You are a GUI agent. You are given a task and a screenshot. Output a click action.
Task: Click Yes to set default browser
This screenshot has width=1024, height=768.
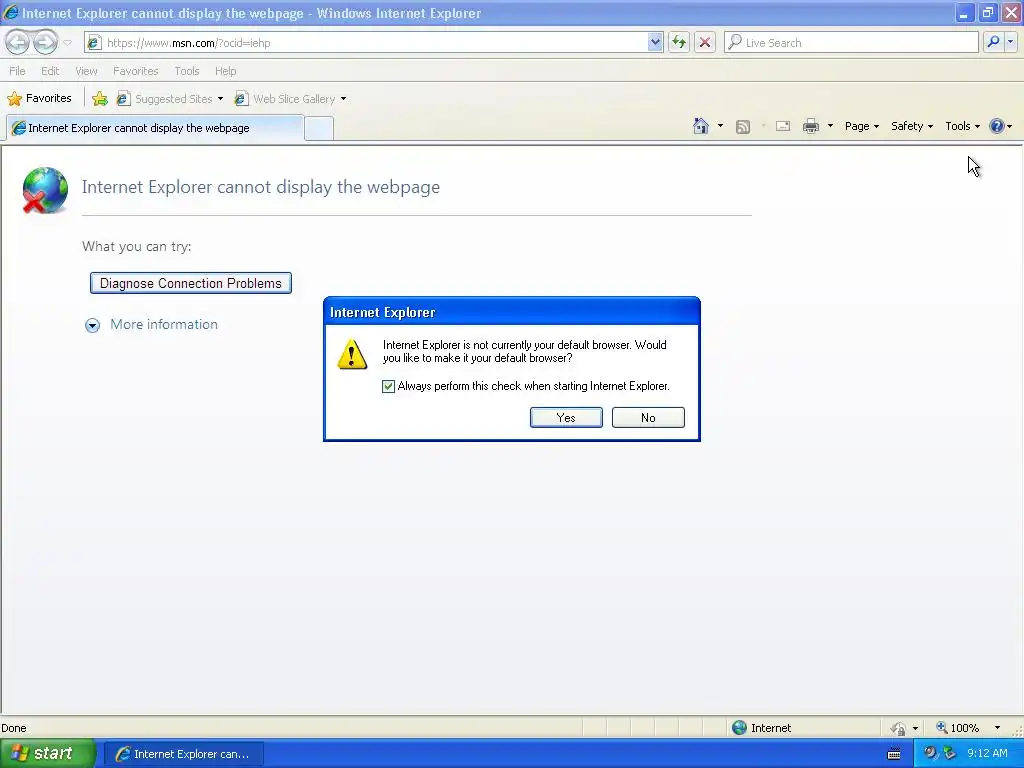tap(566, 418)
